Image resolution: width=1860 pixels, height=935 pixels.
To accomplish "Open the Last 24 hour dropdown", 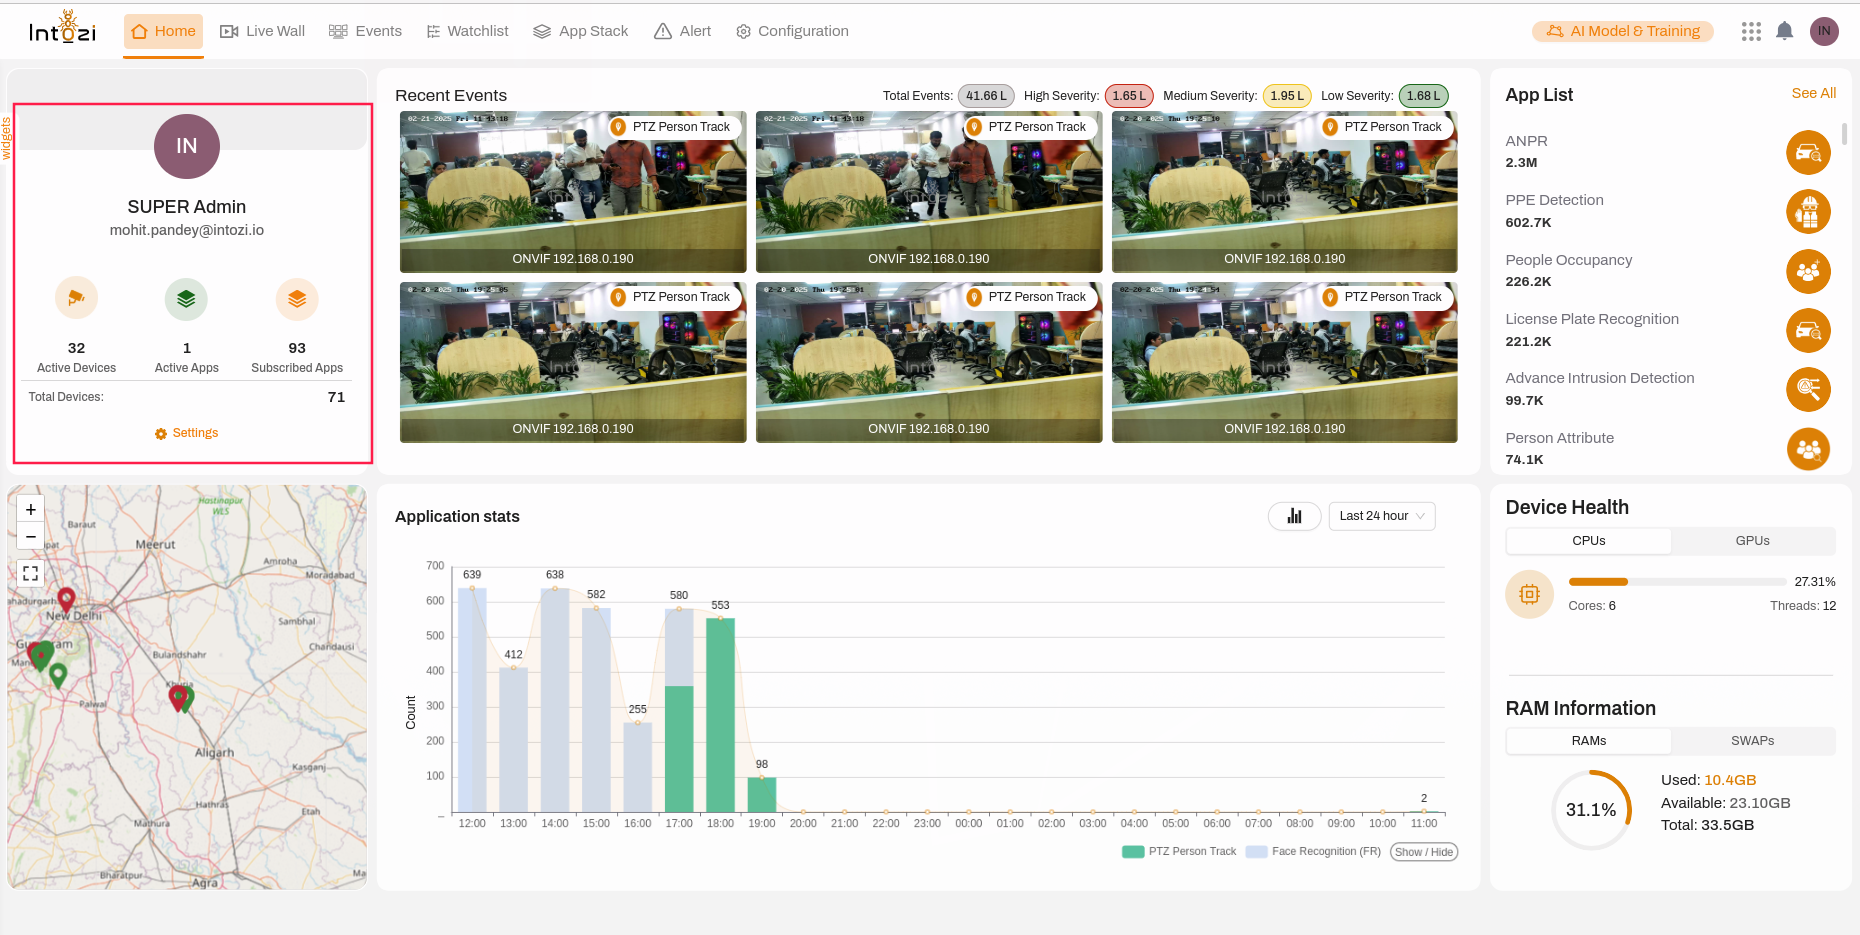I will point(1381,516).
